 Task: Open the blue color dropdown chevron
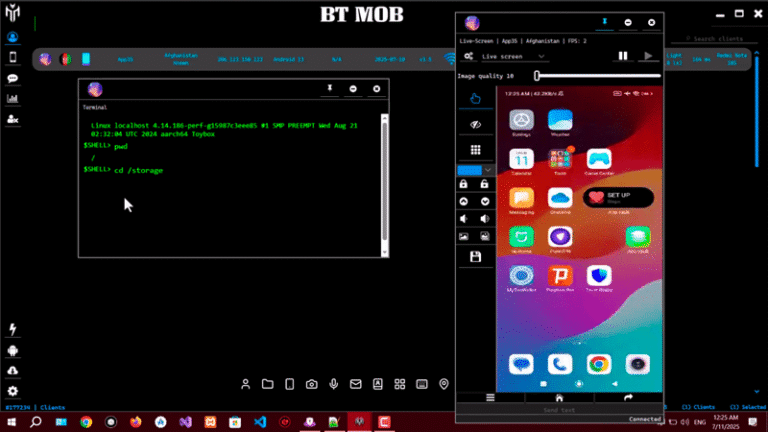(x=487, y=170)
